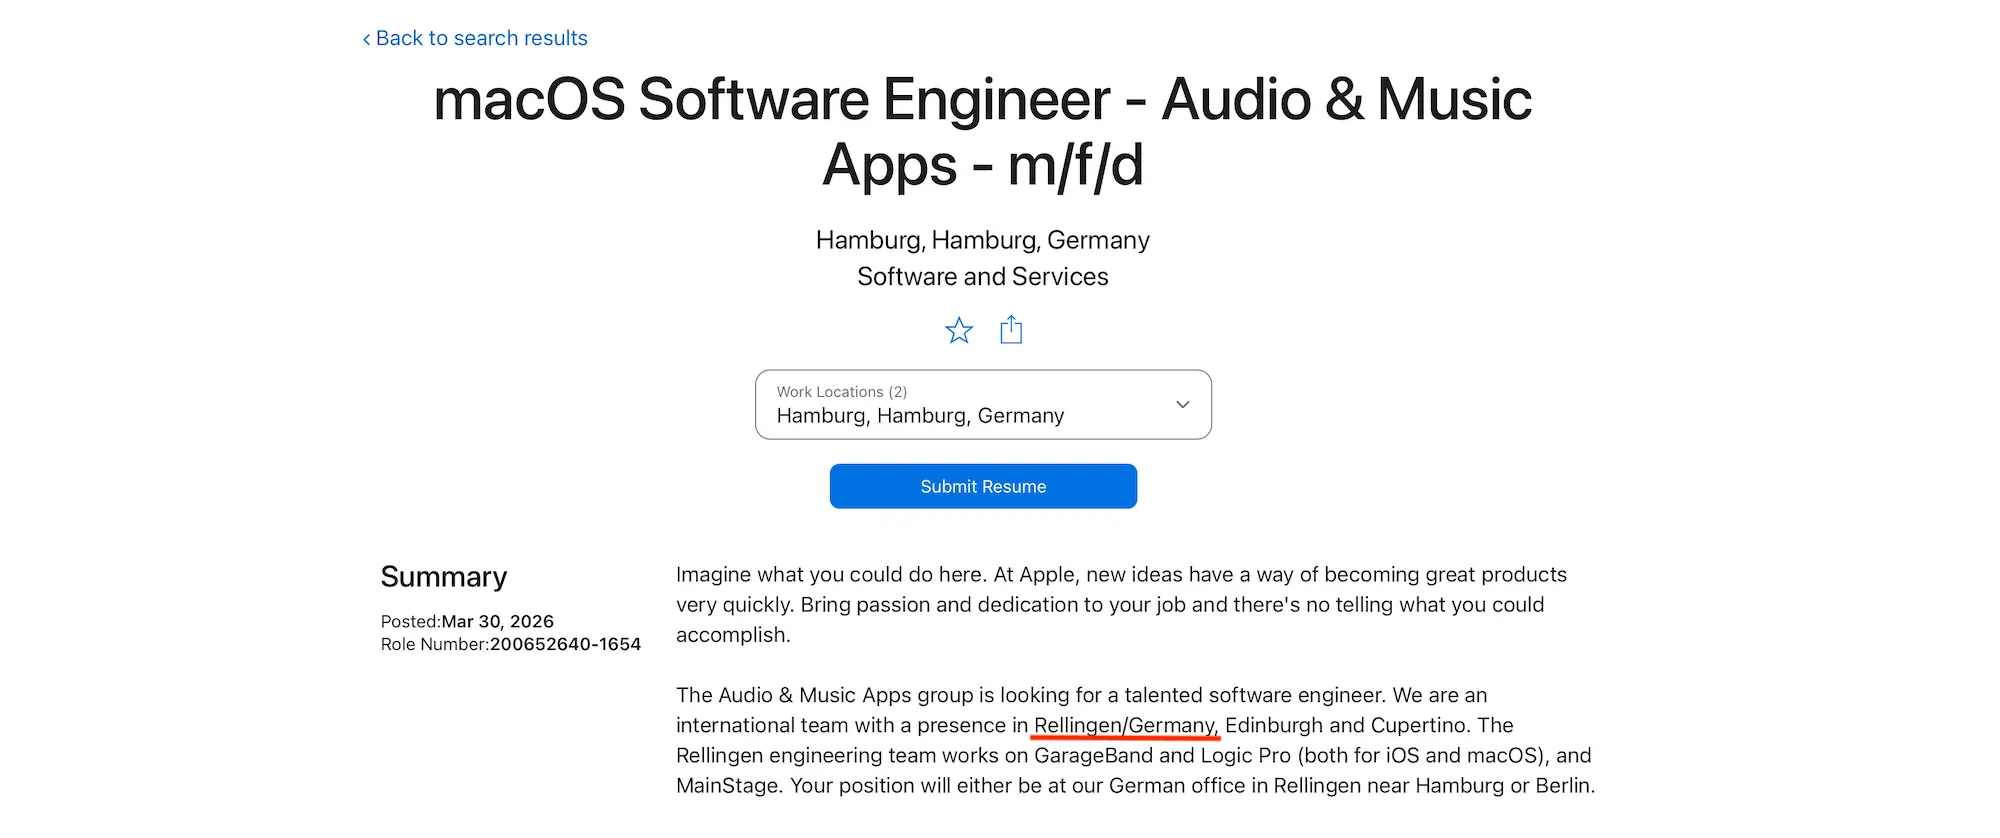The height and width of the screenshot is (838, 2000).
Task: Click Hamburg, Hamburg, Germany below the title
Action: tap(983, 240)
